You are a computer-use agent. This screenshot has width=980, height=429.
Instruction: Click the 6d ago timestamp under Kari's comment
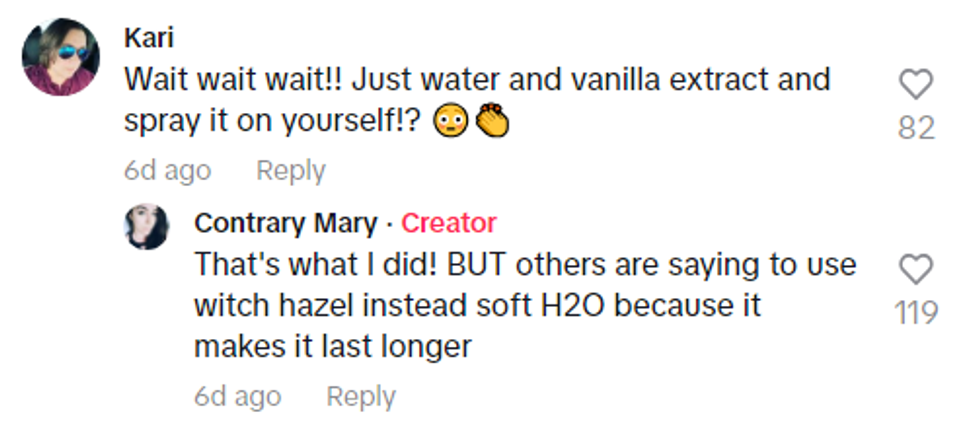point(167,171)
